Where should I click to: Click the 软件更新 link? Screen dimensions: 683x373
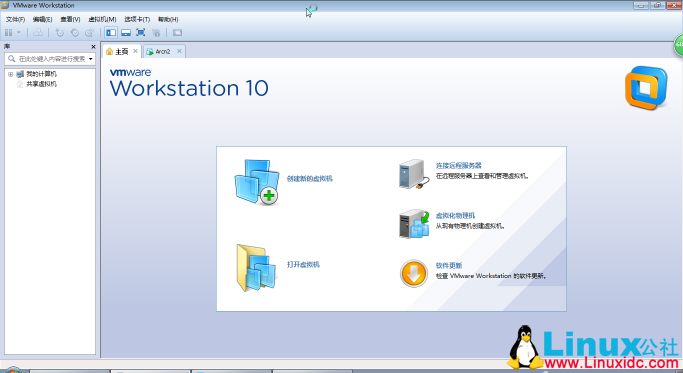(449, 265)
